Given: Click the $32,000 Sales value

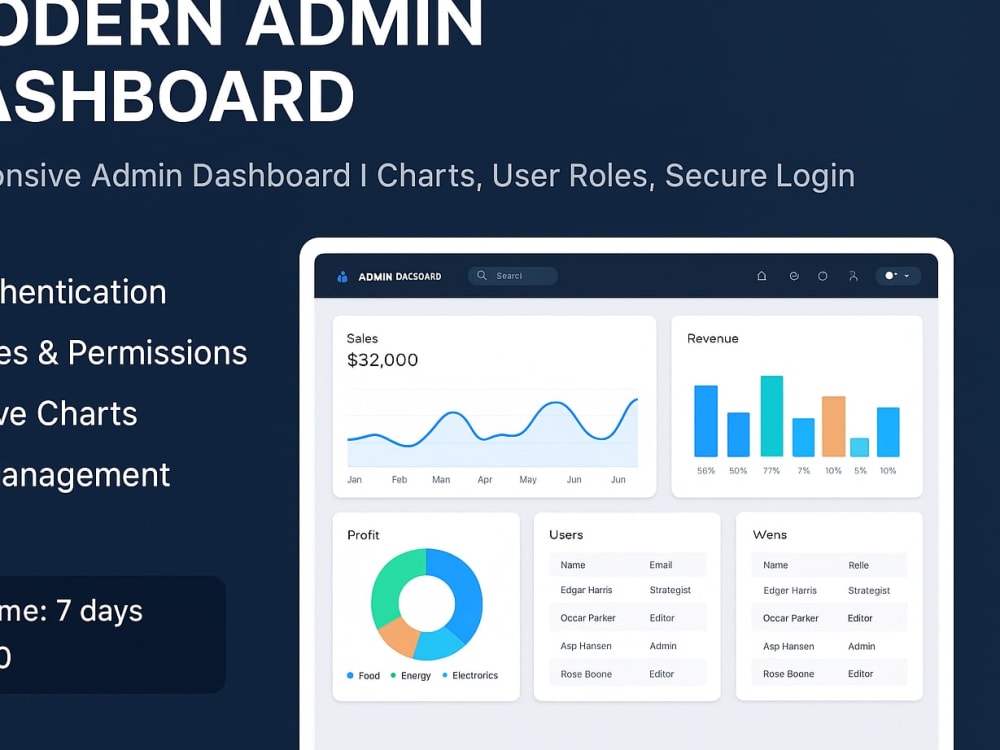Looking at the screenshot, I should tap(382, 360).
